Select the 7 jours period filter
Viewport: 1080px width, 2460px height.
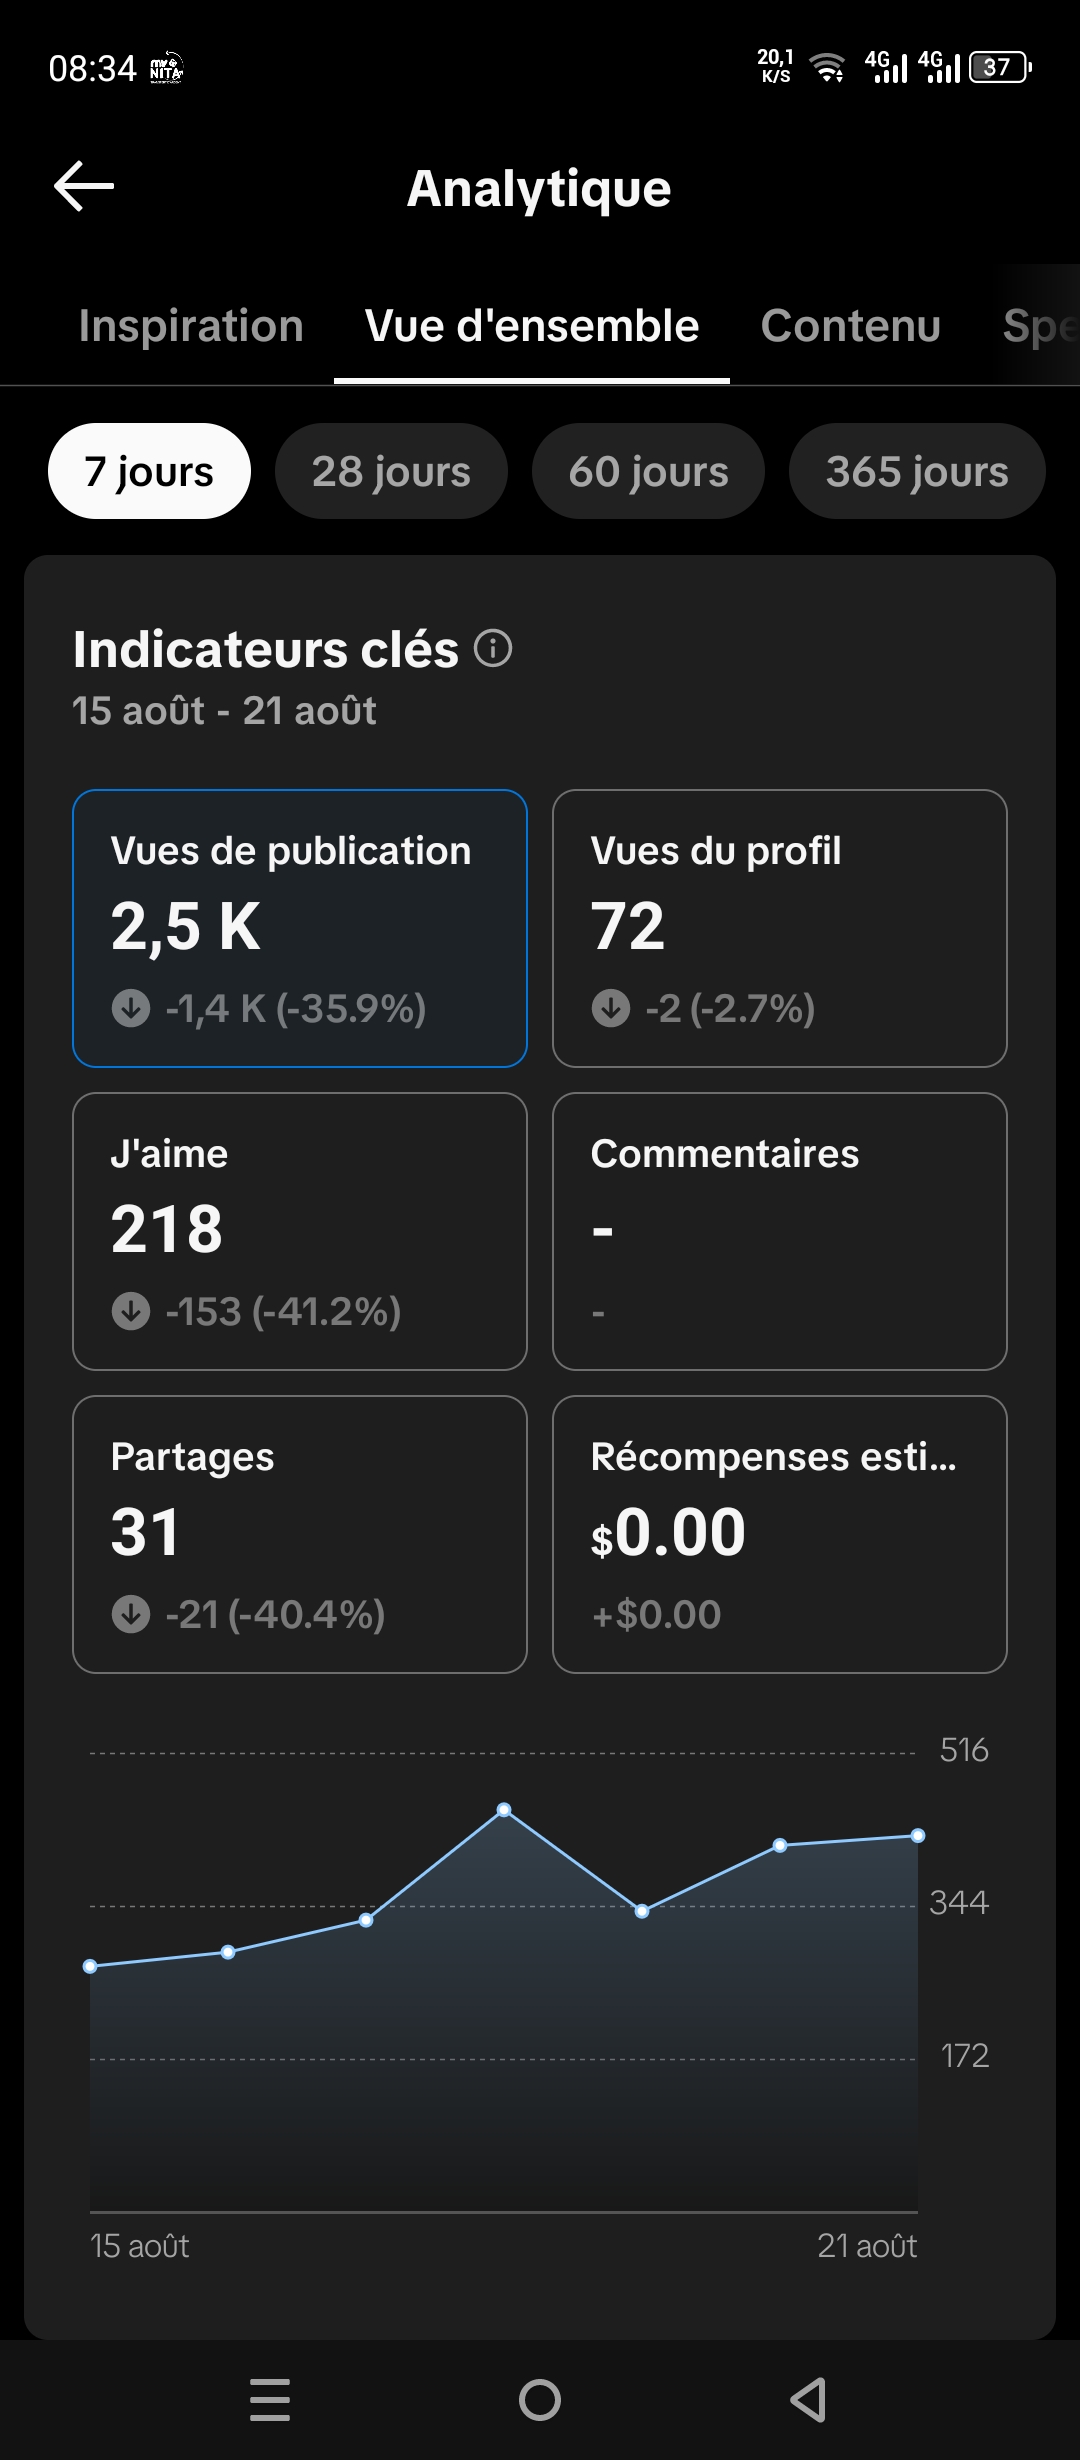point(149,471)
